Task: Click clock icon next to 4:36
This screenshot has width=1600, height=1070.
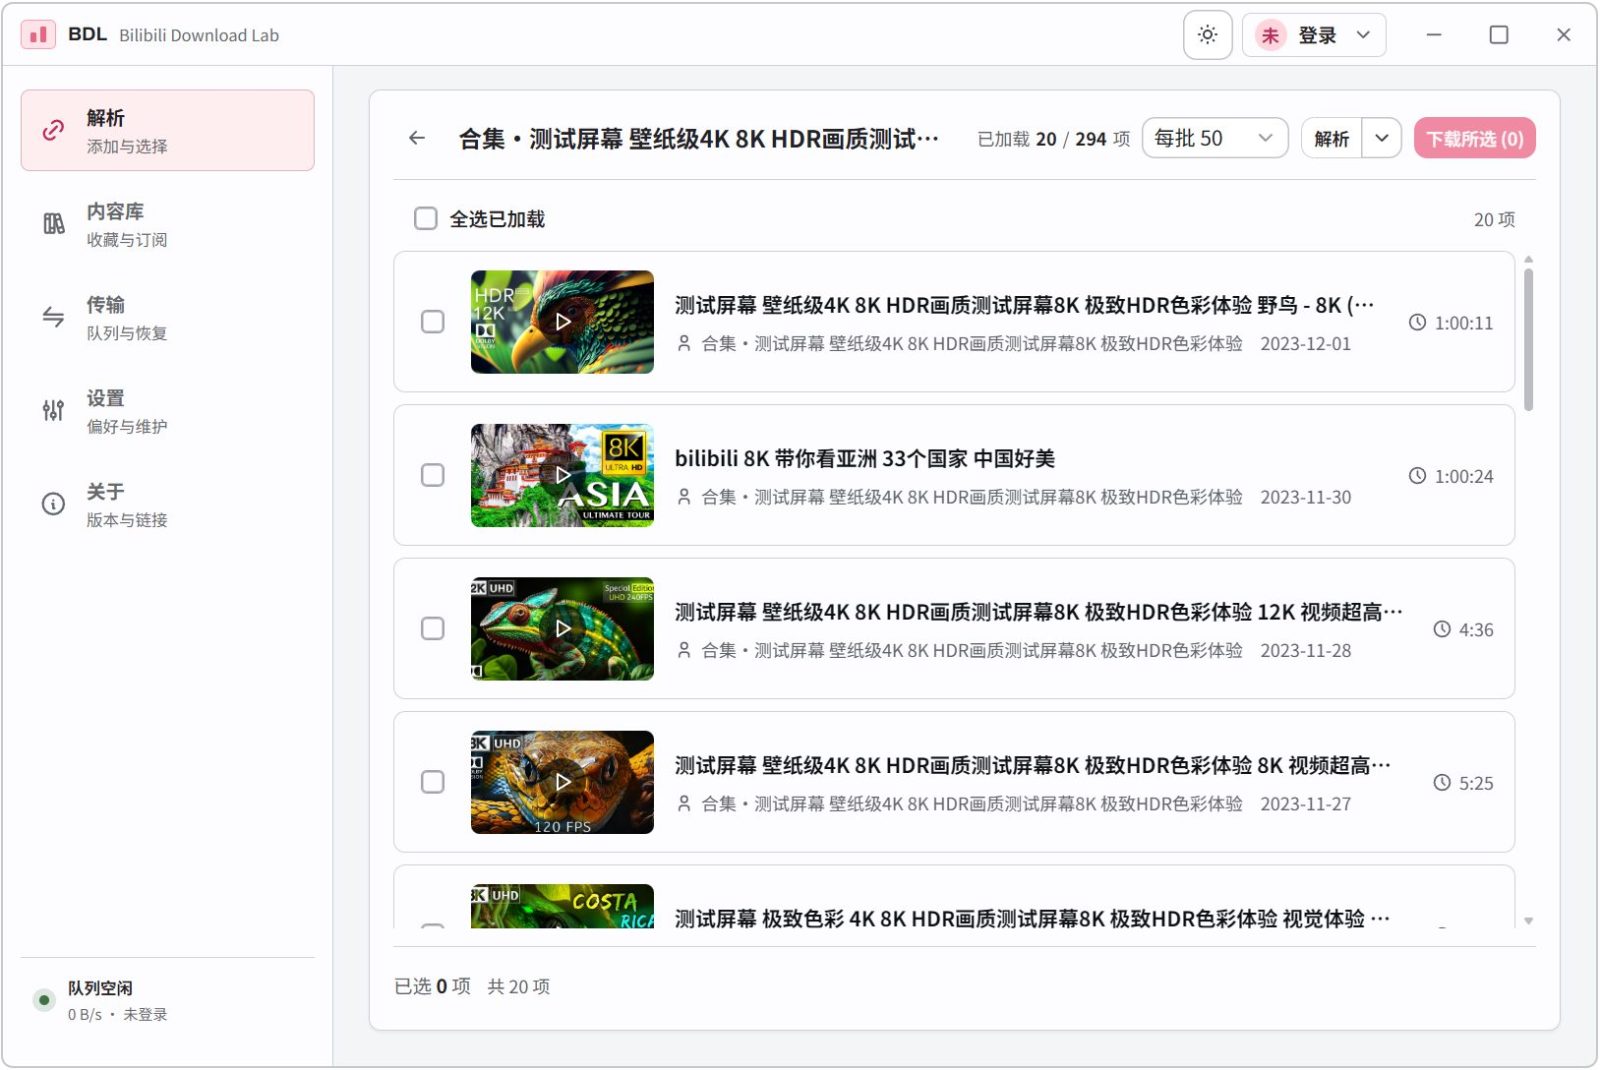Action: pyautogui.click(x=1441, y=629)
